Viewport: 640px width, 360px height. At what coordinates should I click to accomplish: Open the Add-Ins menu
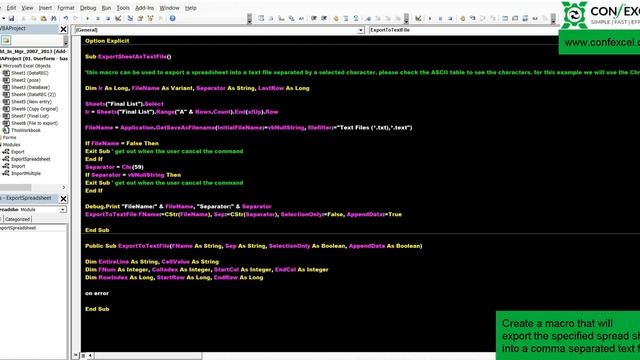tap(144, 8)
